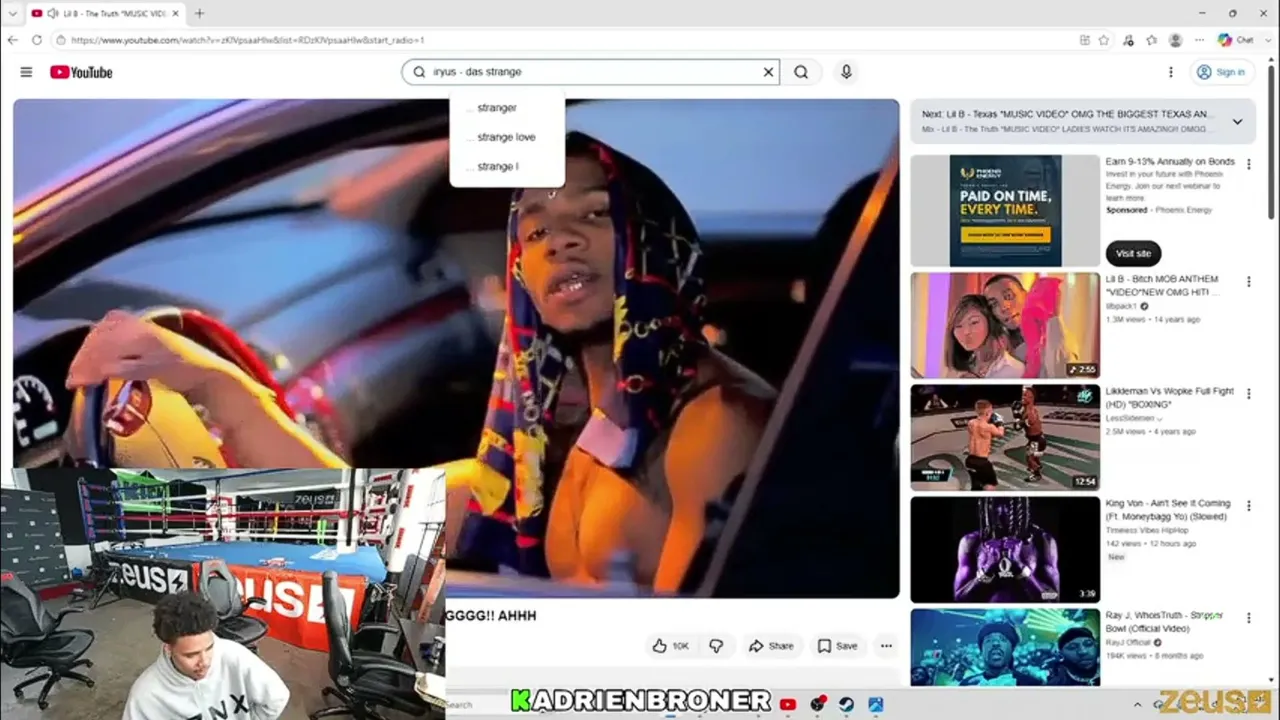Open 'Ray J, WhoisTruth' video title link
The image size is (1280, 720).
click(x=1165, y=621)
